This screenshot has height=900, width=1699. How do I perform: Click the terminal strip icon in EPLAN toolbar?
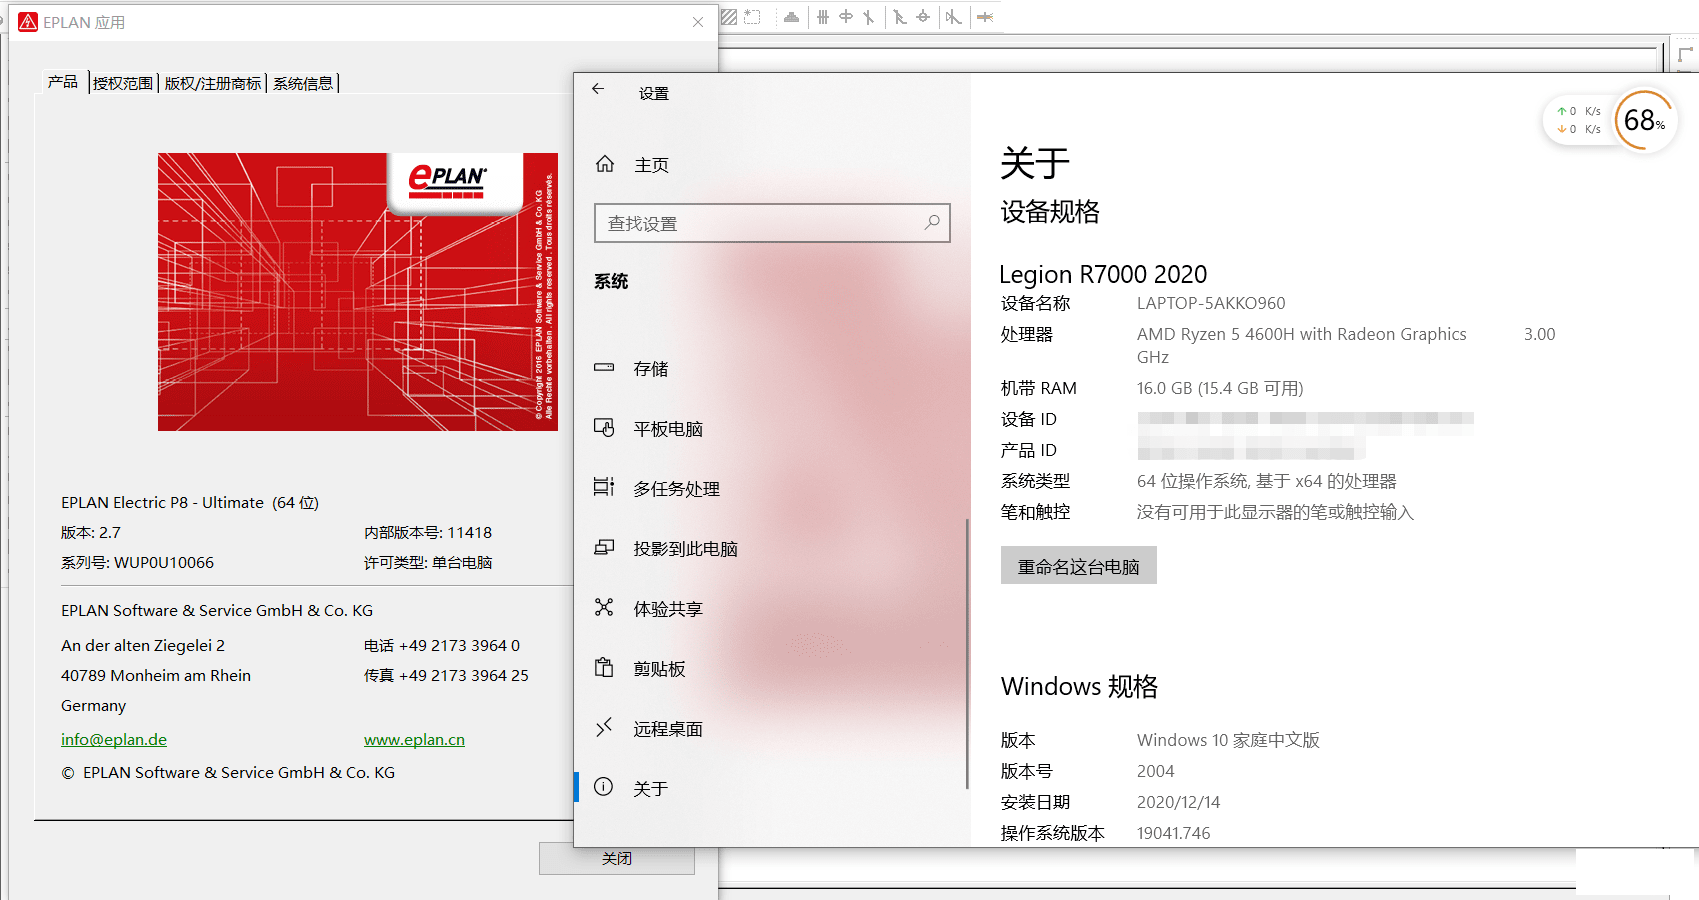792,17
